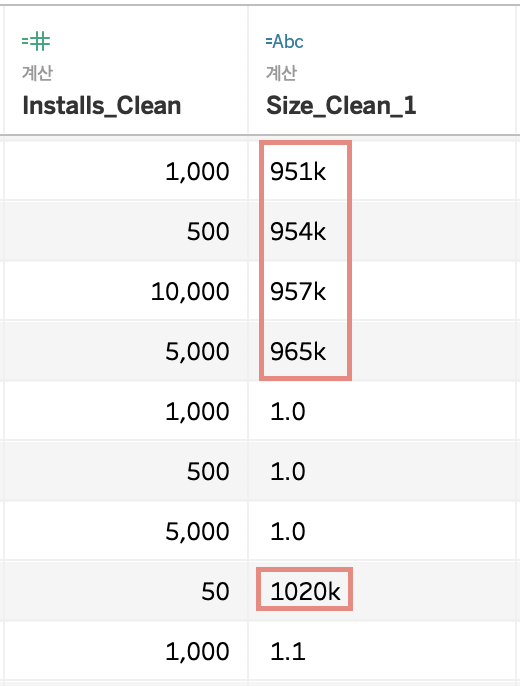Viewport: 520px width, 686px height.
Task: Select the 957k size value
Action: 298,291
